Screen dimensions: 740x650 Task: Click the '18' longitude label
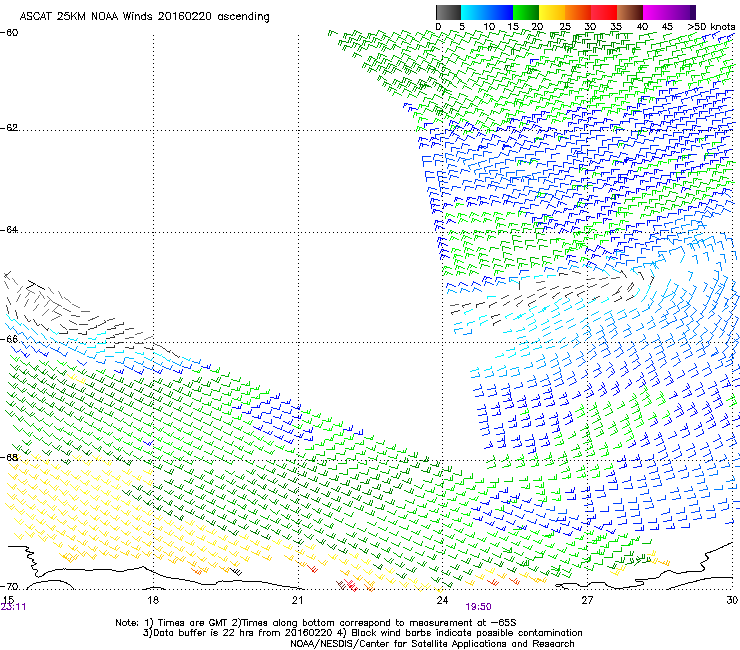tap(153, 600)
